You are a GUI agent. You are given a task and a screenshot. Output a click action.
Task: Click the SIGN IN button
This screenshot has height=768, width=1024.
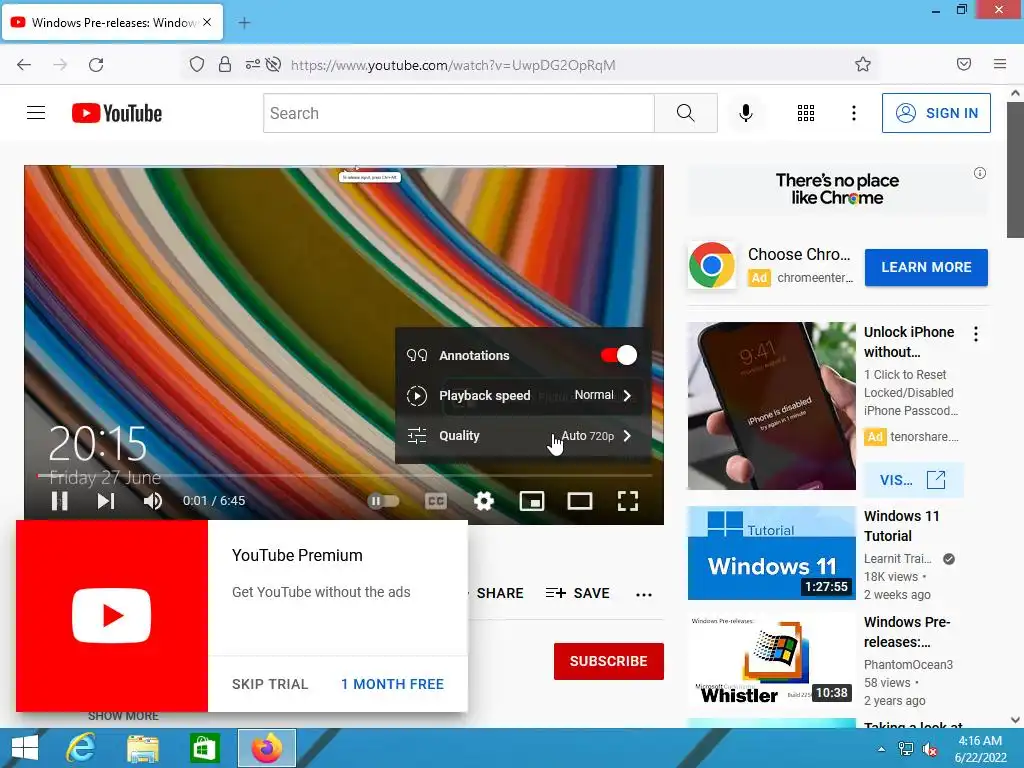click(x=936, y=113)
